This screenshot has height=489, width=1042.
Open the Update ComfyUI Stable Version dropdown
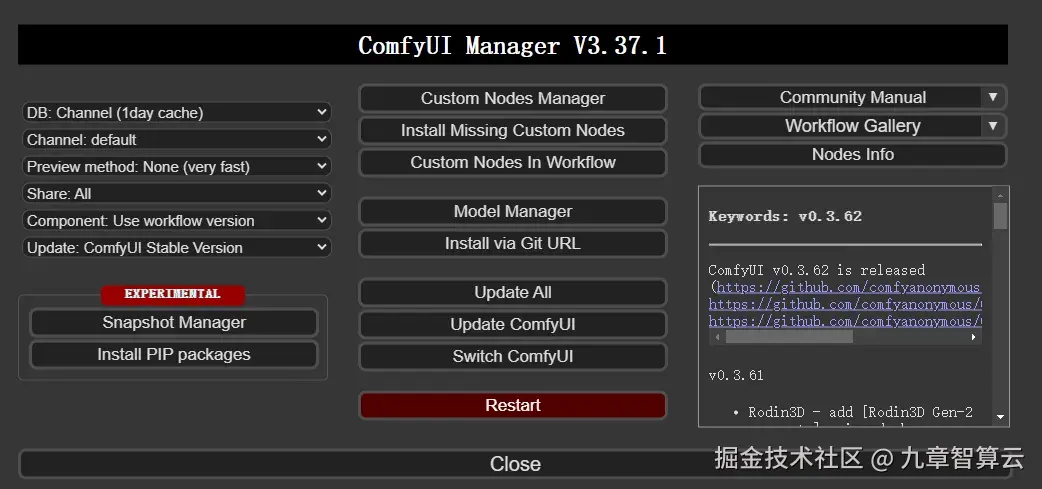177,247
